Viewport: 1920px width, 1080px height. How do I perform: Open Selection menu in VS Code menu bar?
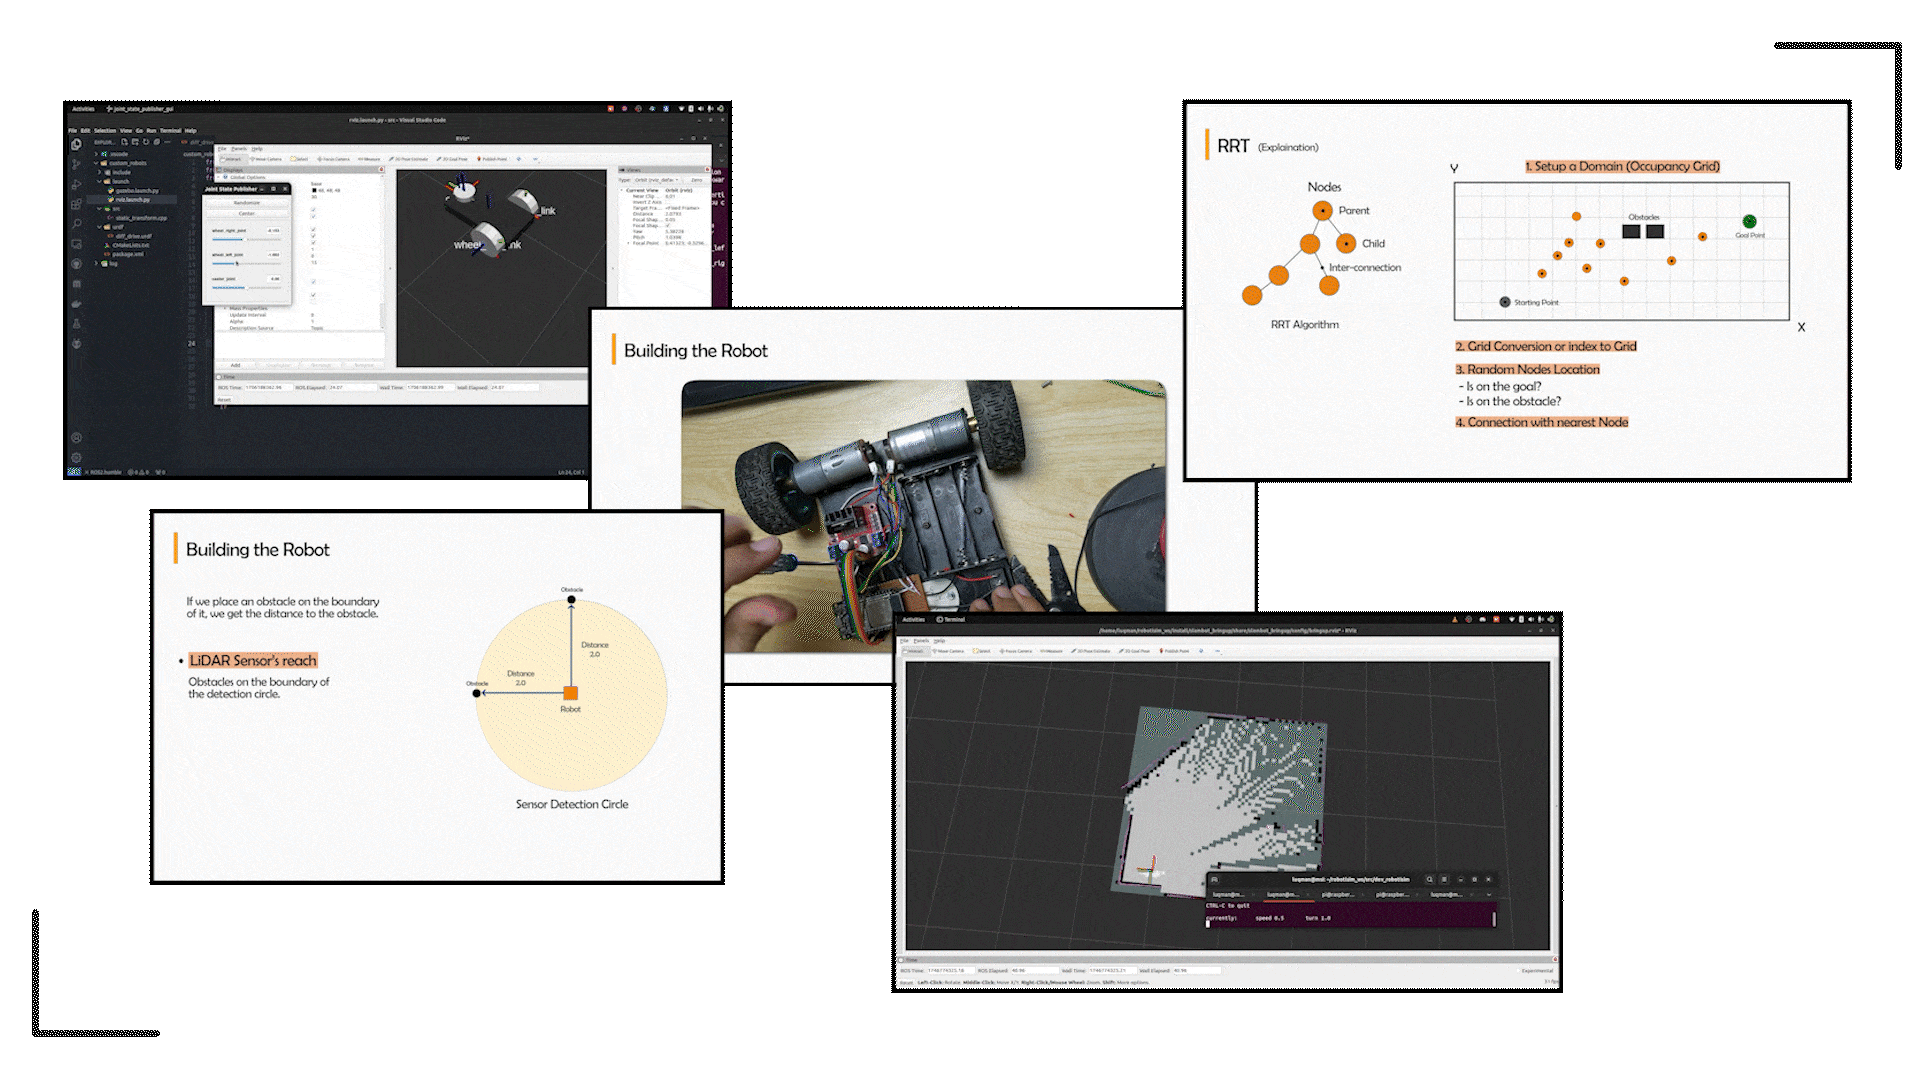105,131
